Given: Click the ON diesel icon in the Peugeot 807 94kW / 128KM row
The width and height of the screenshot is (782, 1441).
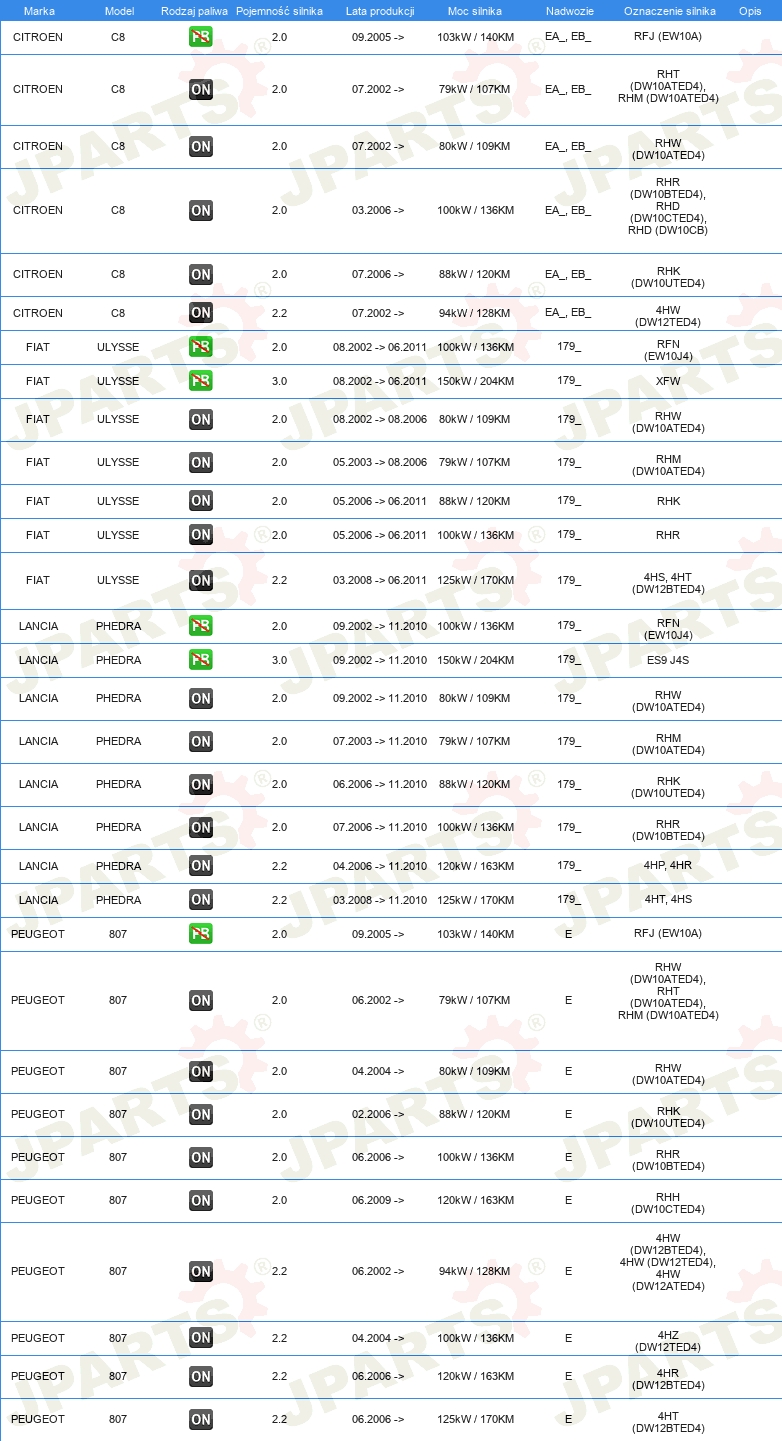Looking at the screenshot, I should click(x=201, y=1271).
